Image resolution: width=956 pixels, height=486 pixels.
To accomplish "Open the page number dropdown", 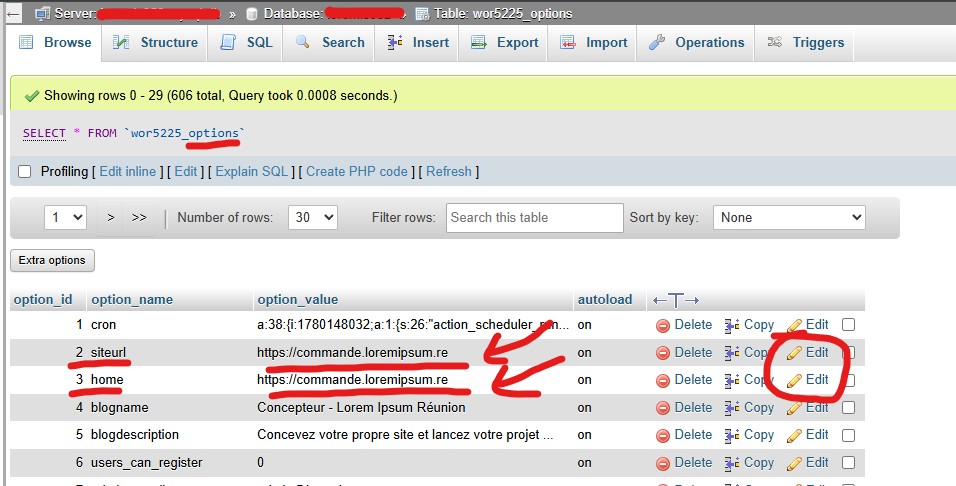I will tap(65, 217).
